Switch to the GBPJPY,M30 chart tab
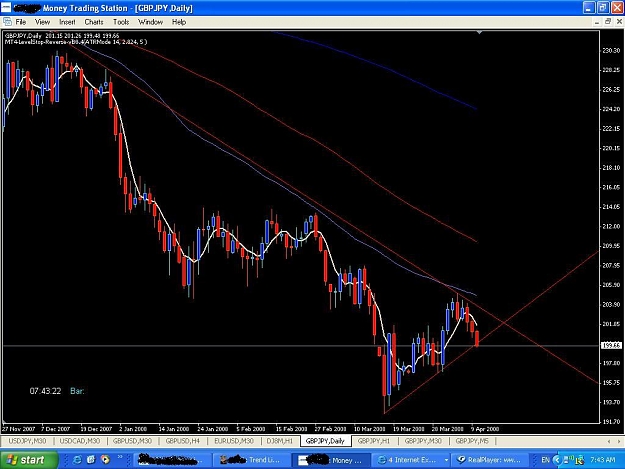The width and height of the screenshot is (625, 469). pos(423,441)
